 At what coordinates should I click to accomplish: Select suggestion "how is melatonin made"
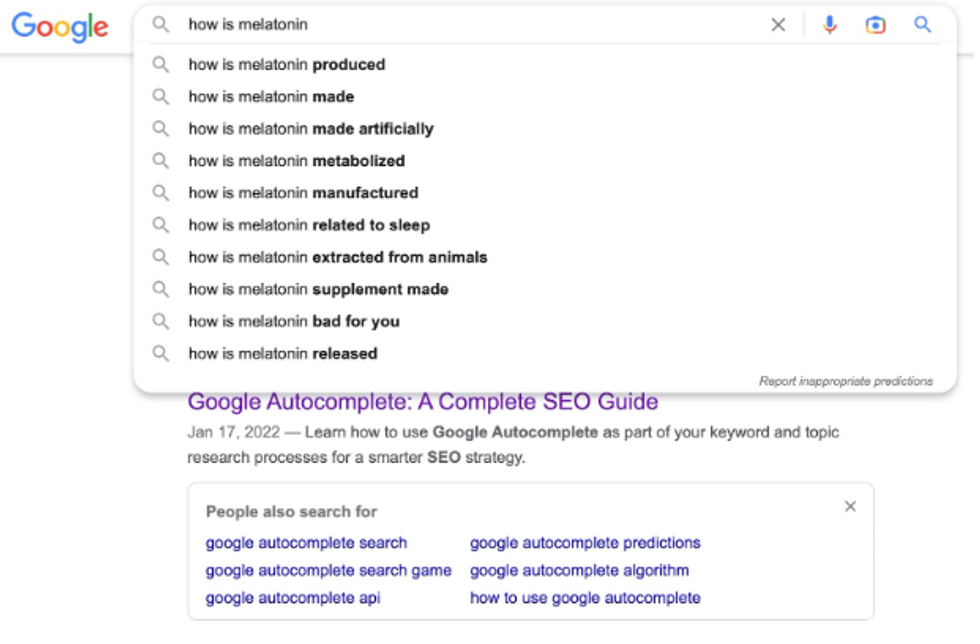pos(271,97)
